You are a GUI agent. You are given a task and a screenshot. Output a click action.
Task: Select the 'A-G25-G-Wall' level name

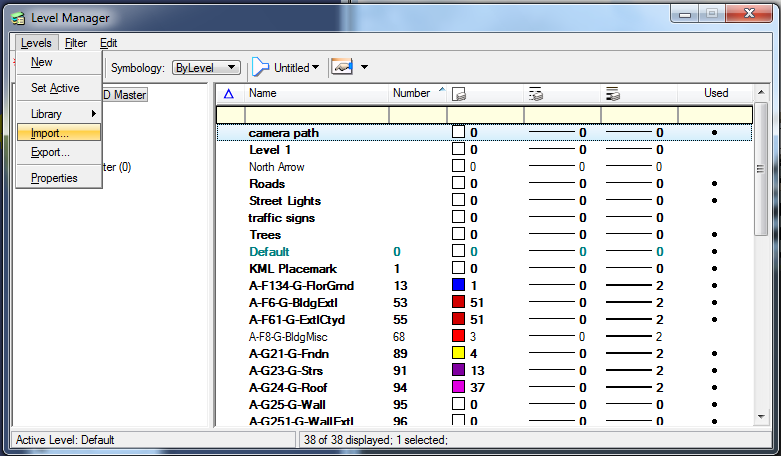click(x=287, y=405)
